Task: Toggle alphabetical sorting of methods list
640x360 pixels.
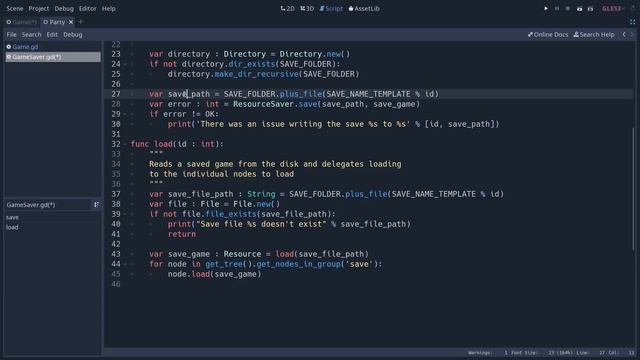Action: click(96, 205)
